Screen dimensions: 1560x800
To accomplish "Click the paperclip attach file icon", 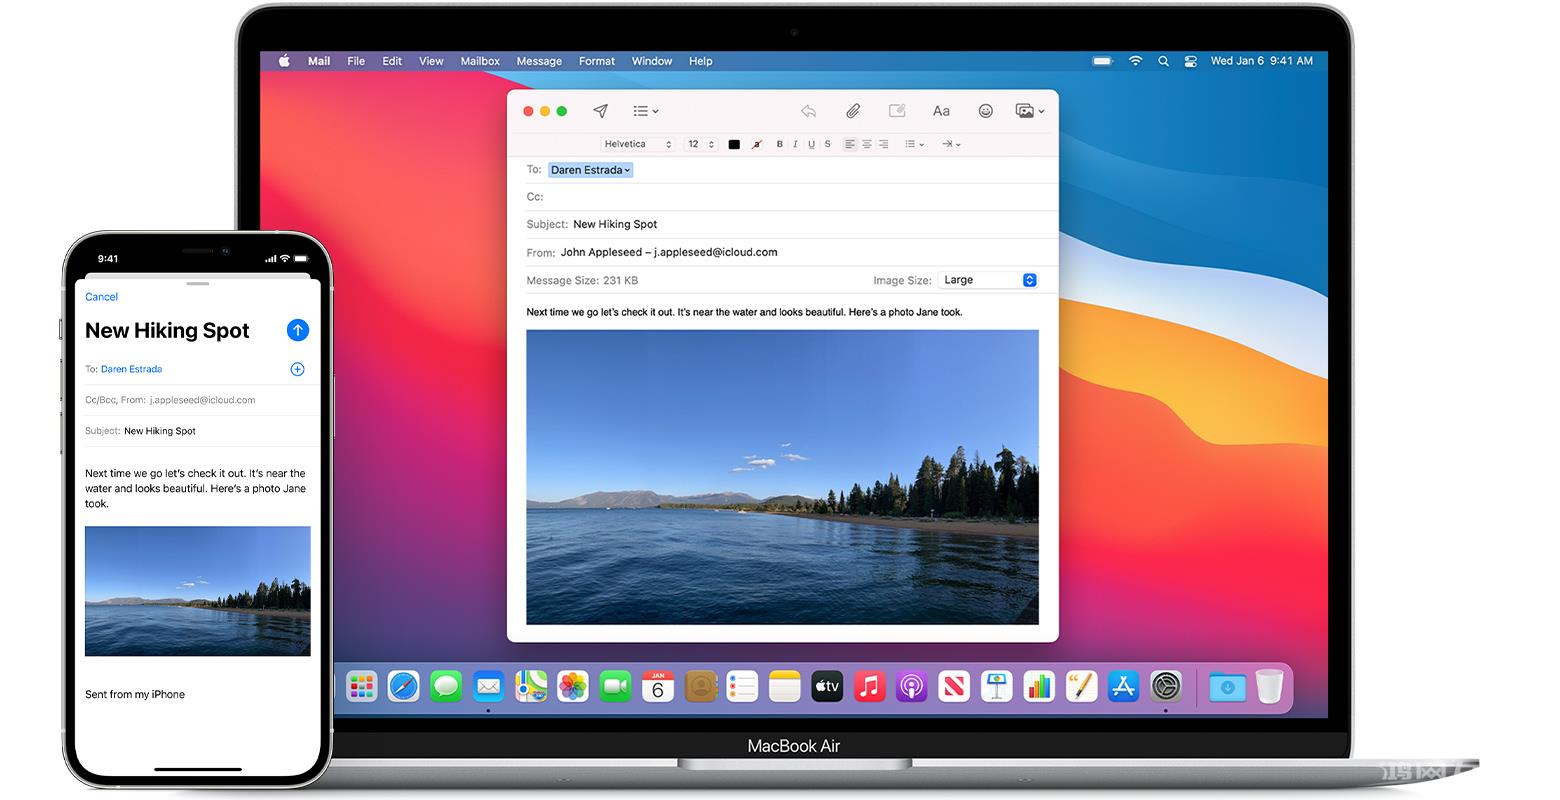I will (853, 111).
